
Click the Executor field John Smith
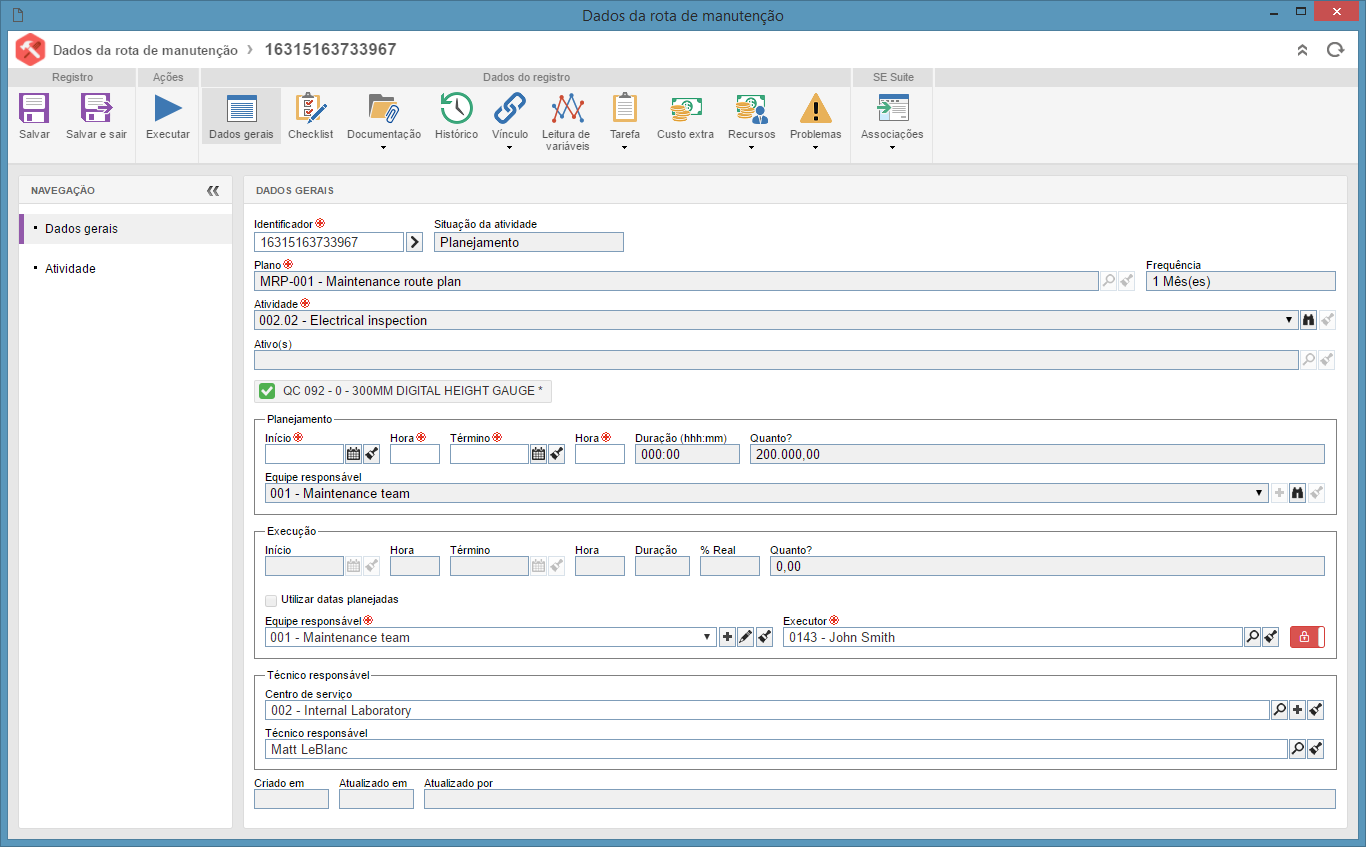[x=1012, y=637]
